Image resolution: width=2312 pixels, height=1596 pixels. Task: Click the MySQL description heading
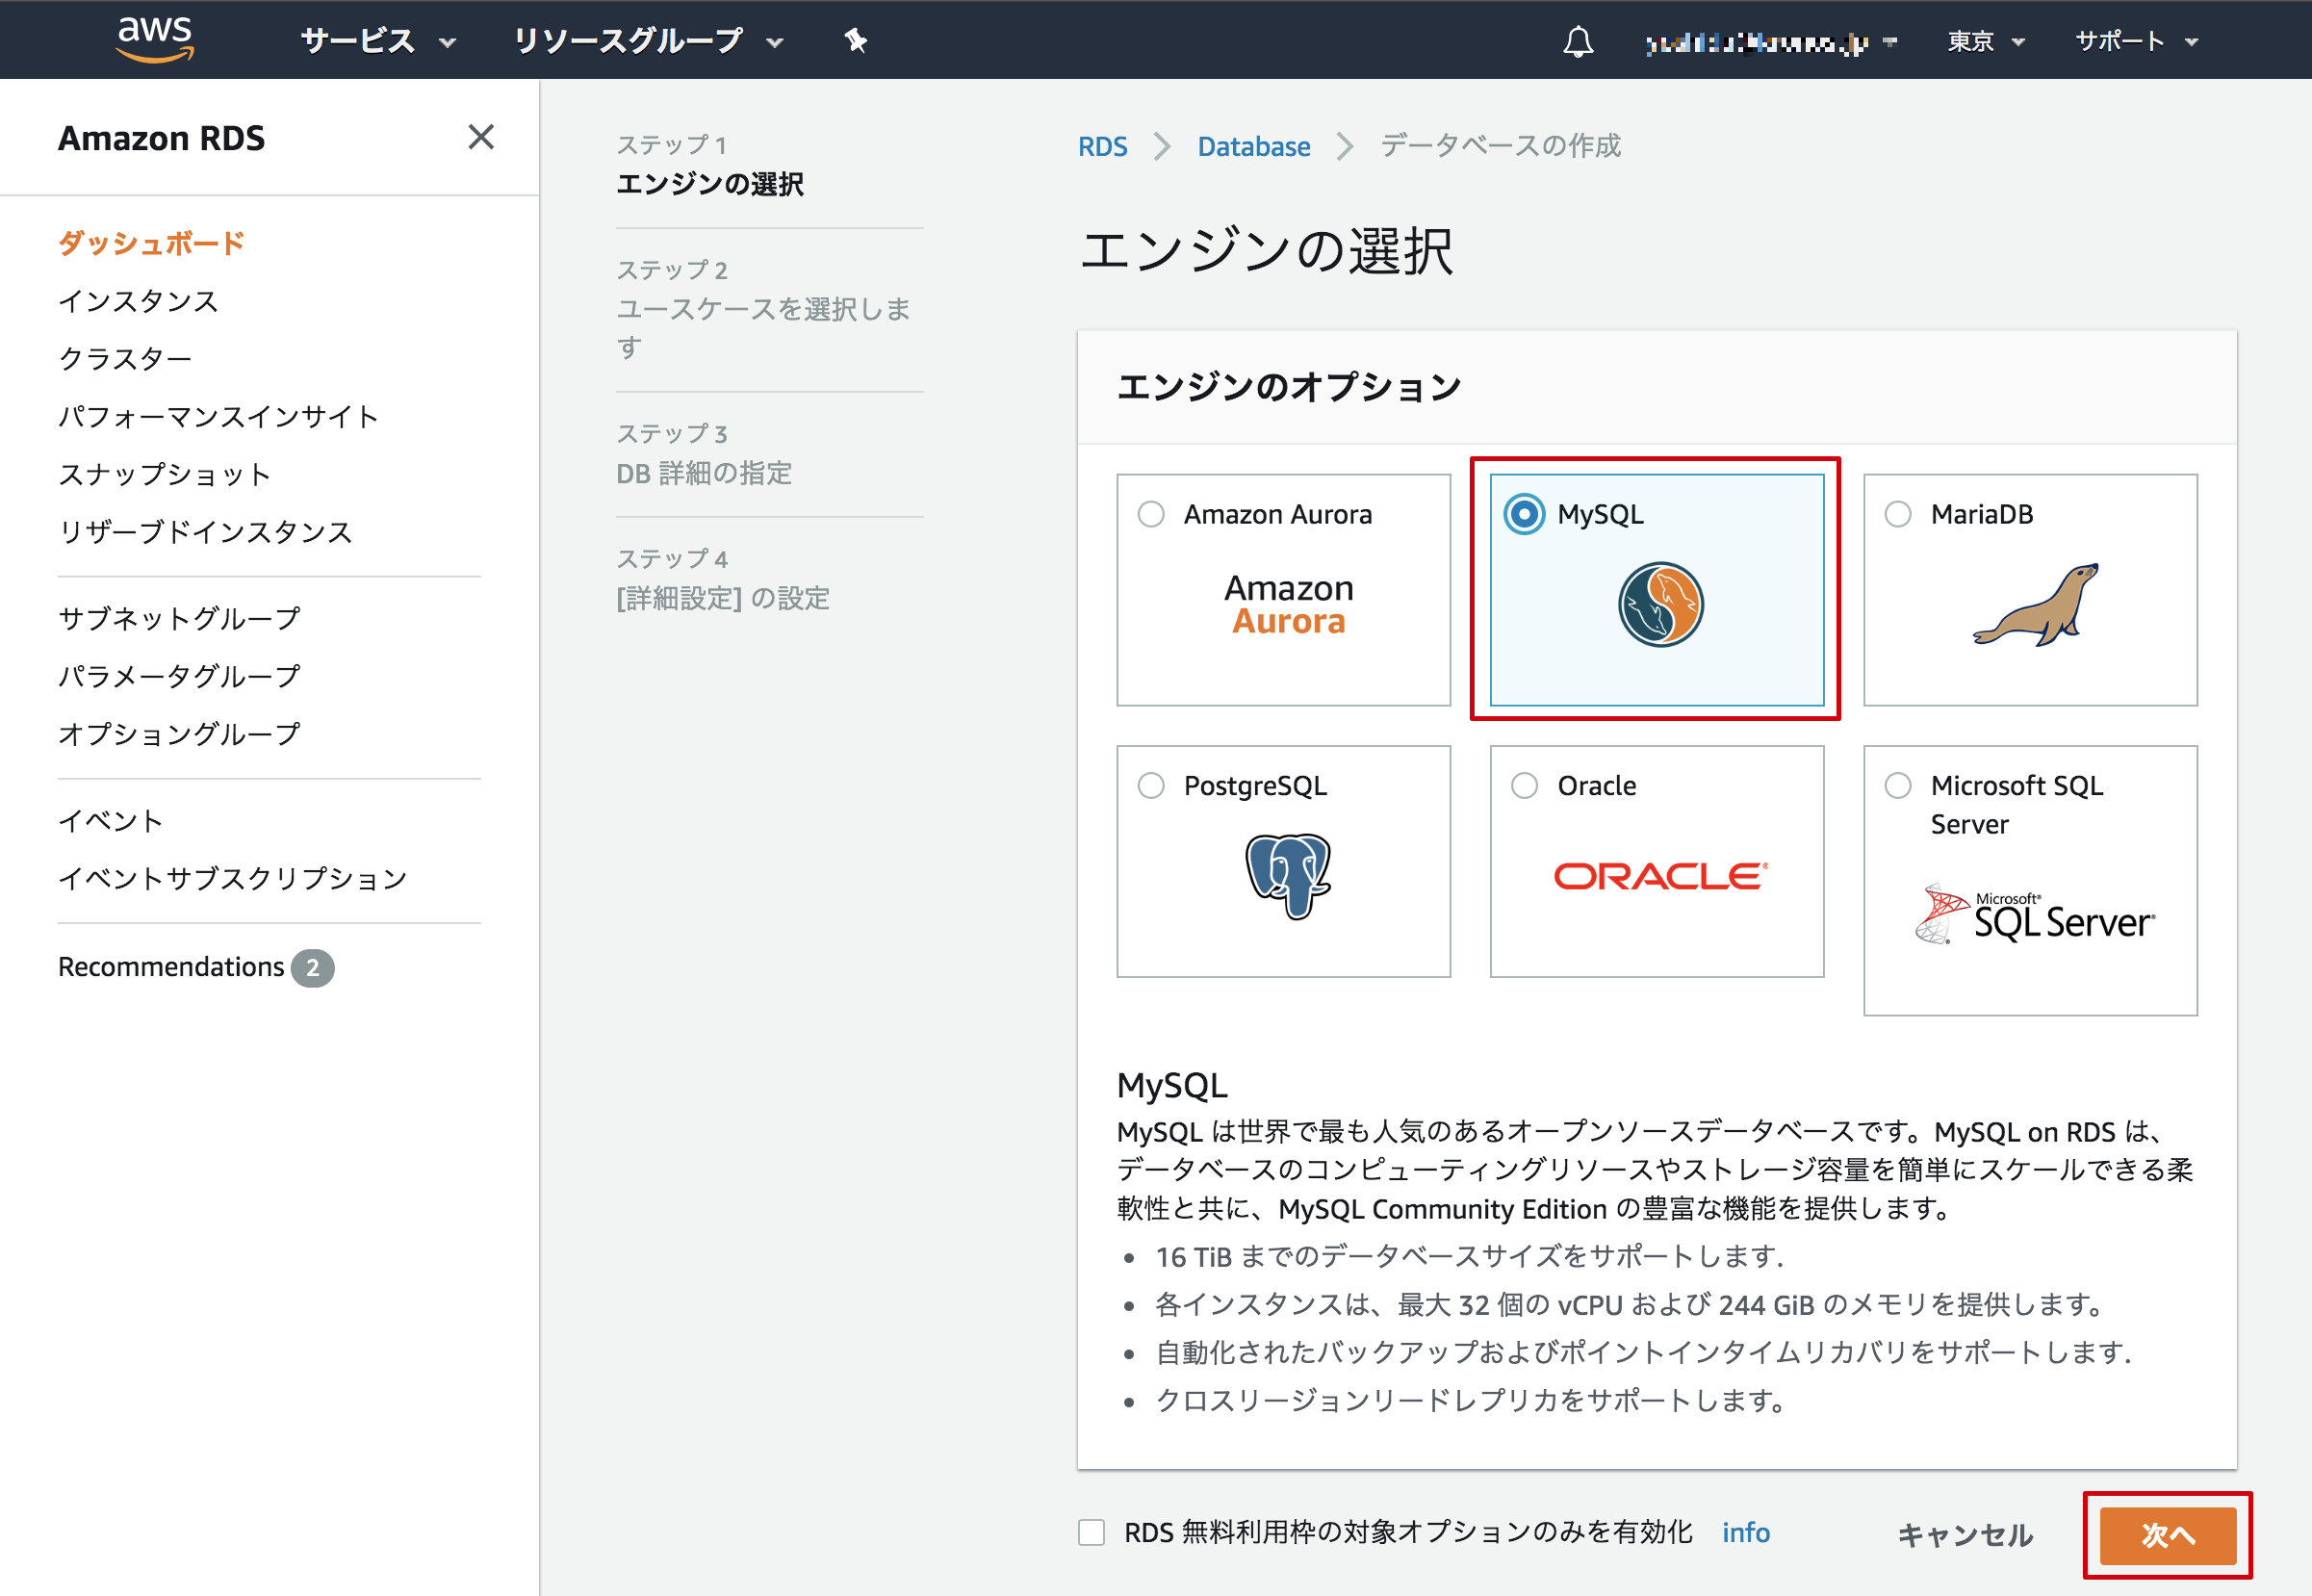tap(1171, 1084)
